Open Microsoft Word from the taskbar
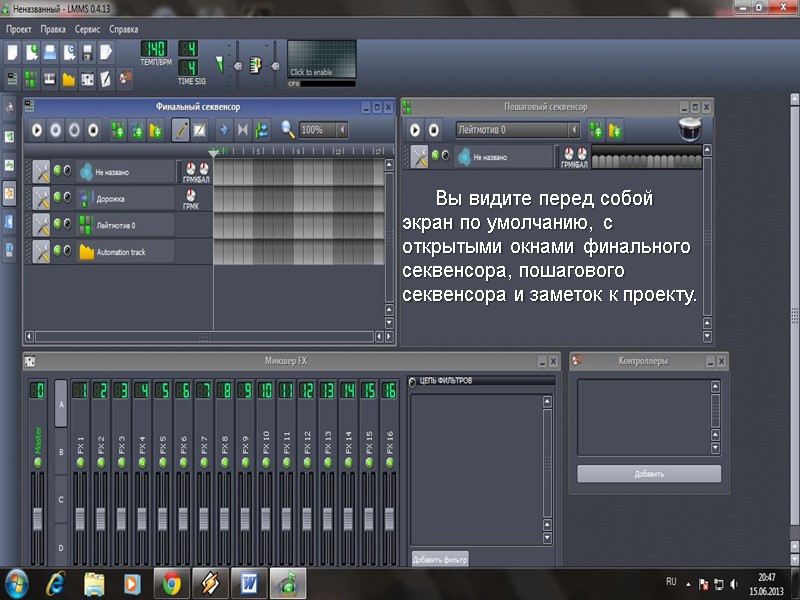800x600 pixels. 249,584
